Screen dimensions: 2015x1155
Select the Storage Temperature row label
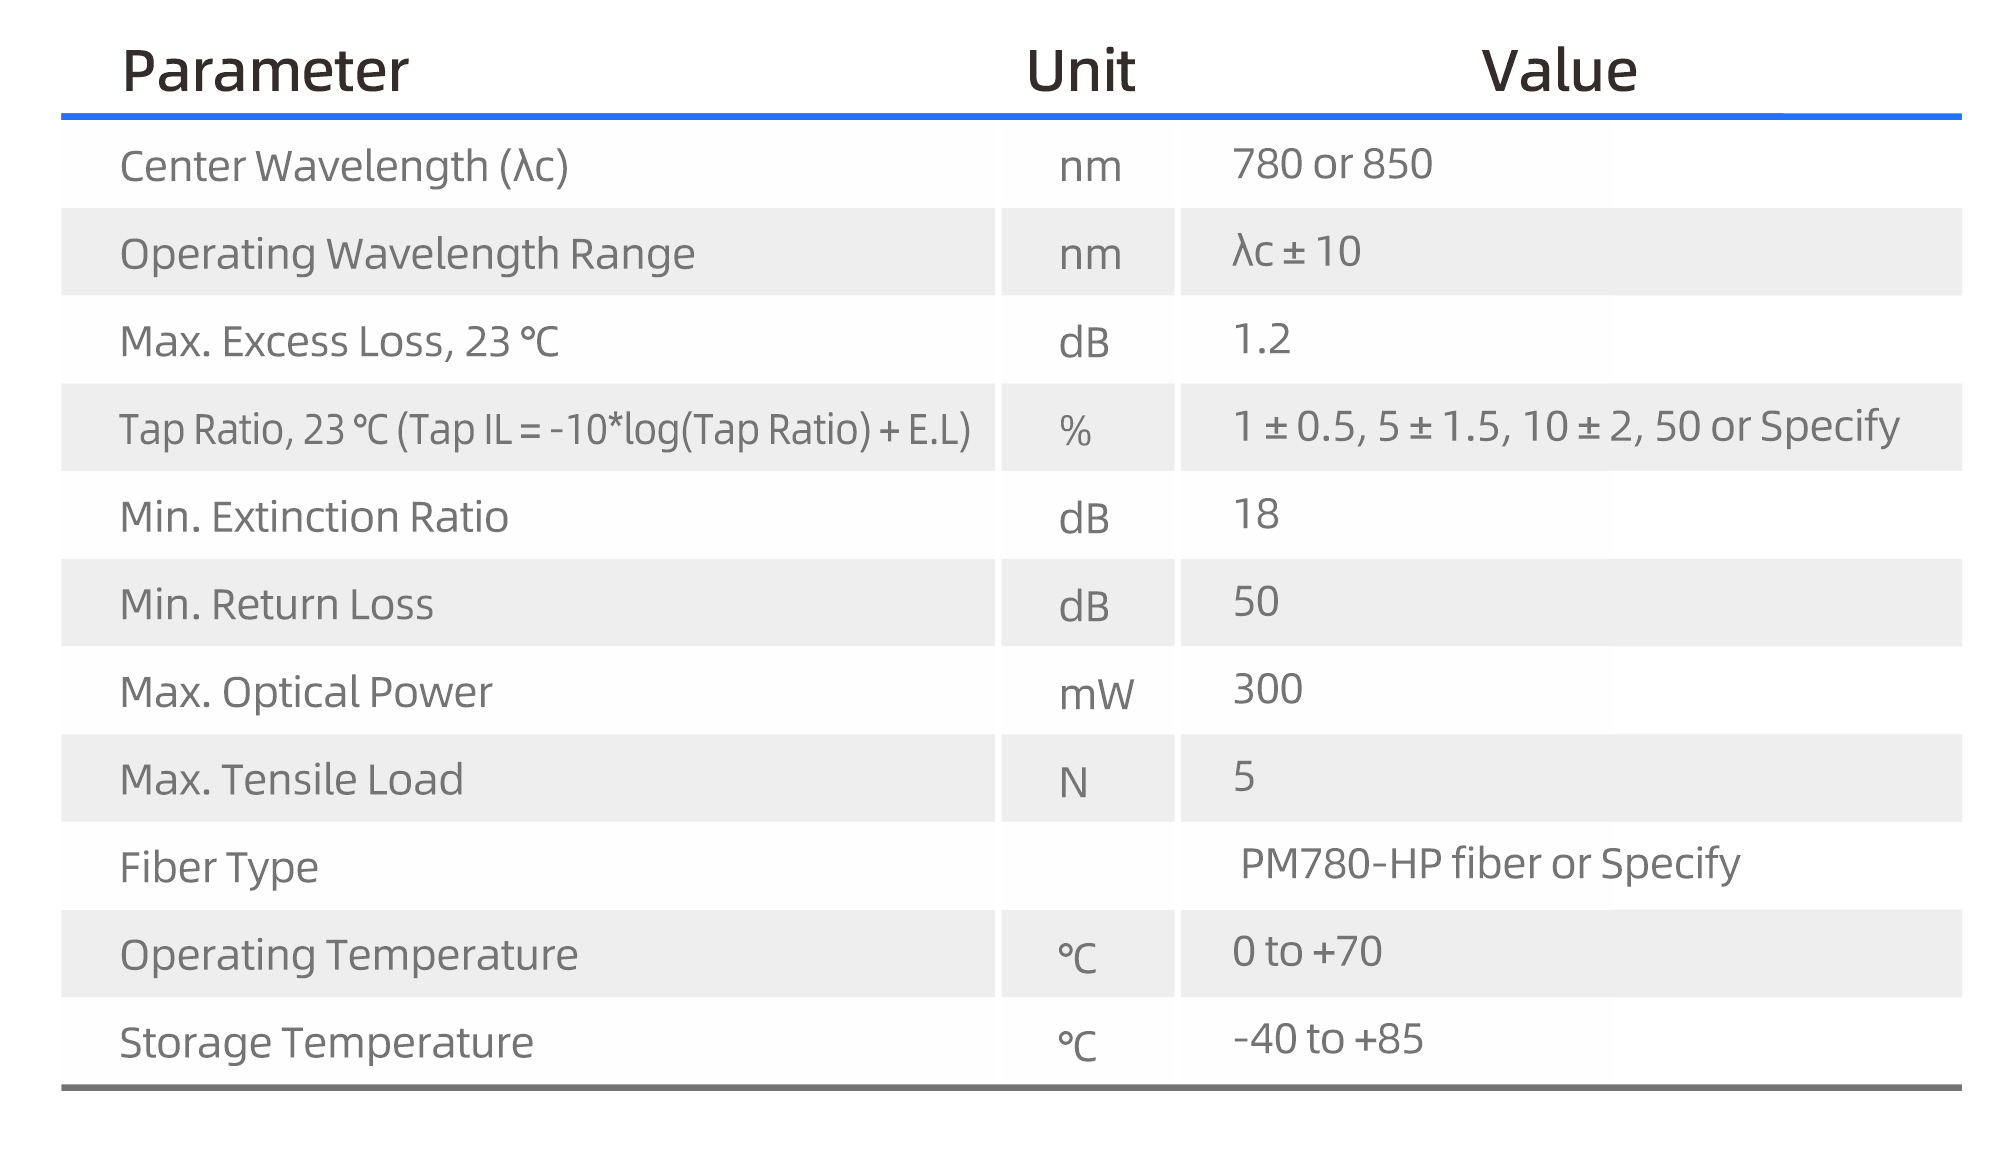pyautogui.click(x=326, y=1043)
